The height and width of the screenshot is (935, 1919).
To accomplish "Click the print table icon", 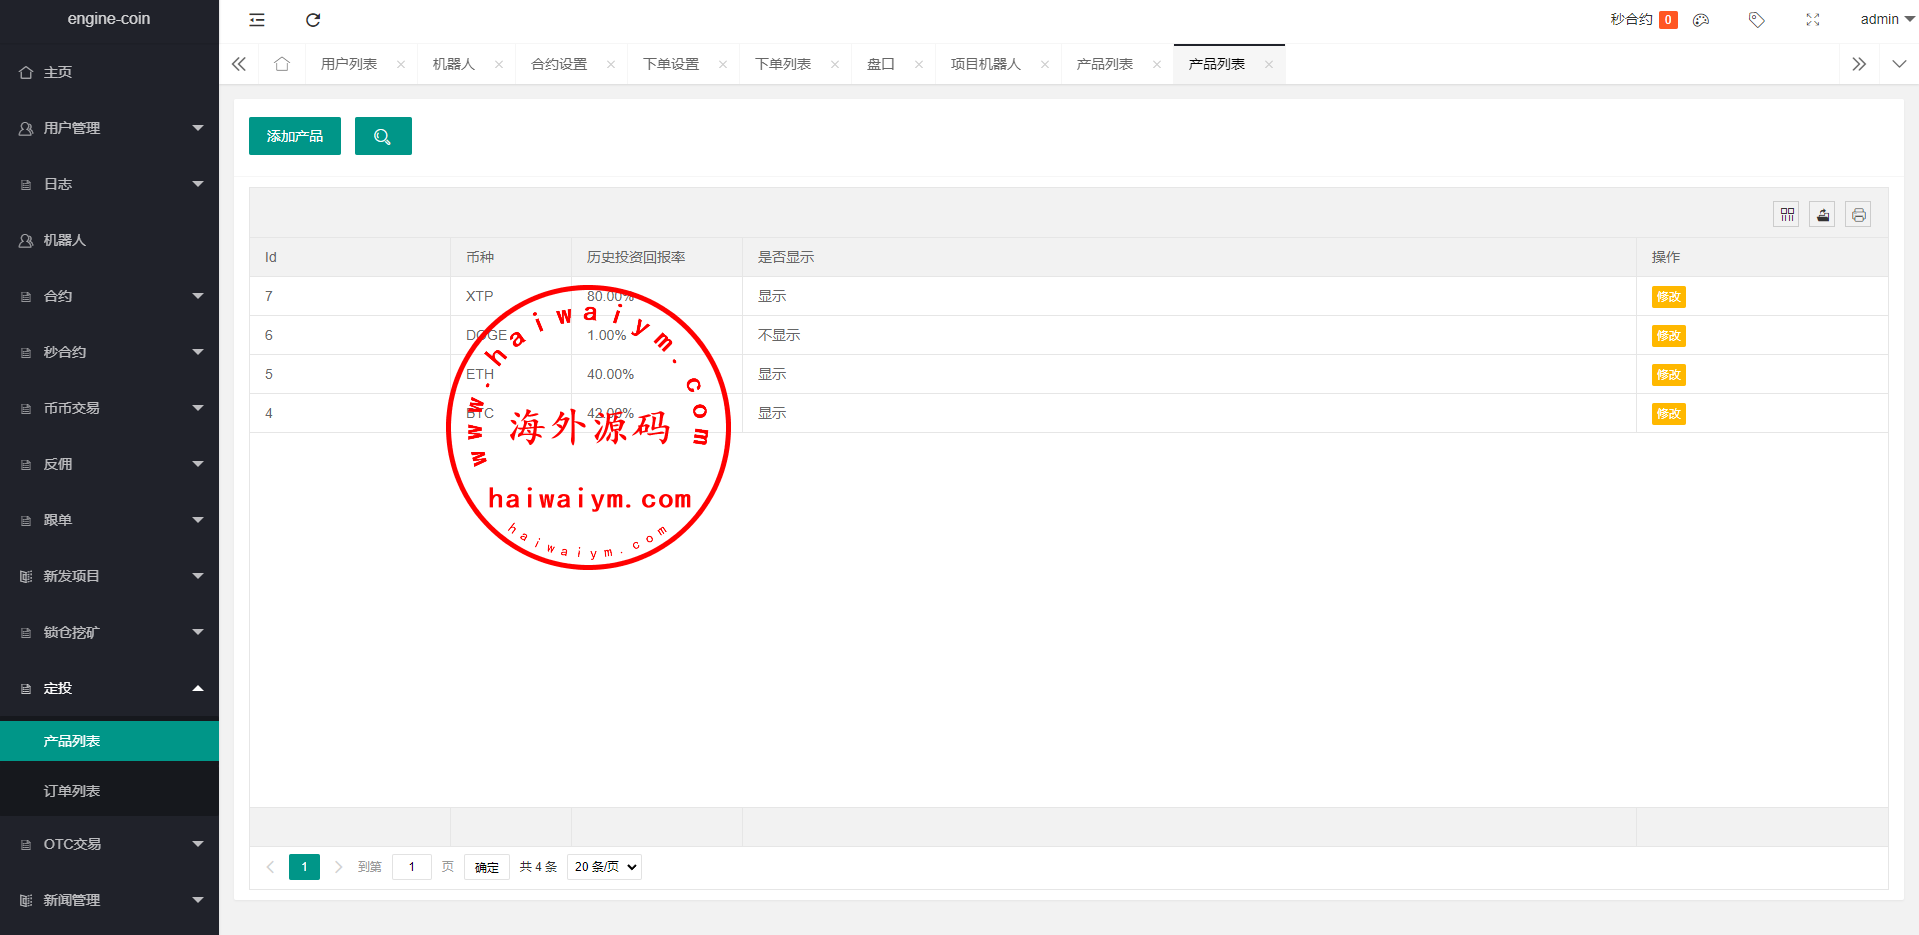I will pyautogui.click(x=1858, y=215).
